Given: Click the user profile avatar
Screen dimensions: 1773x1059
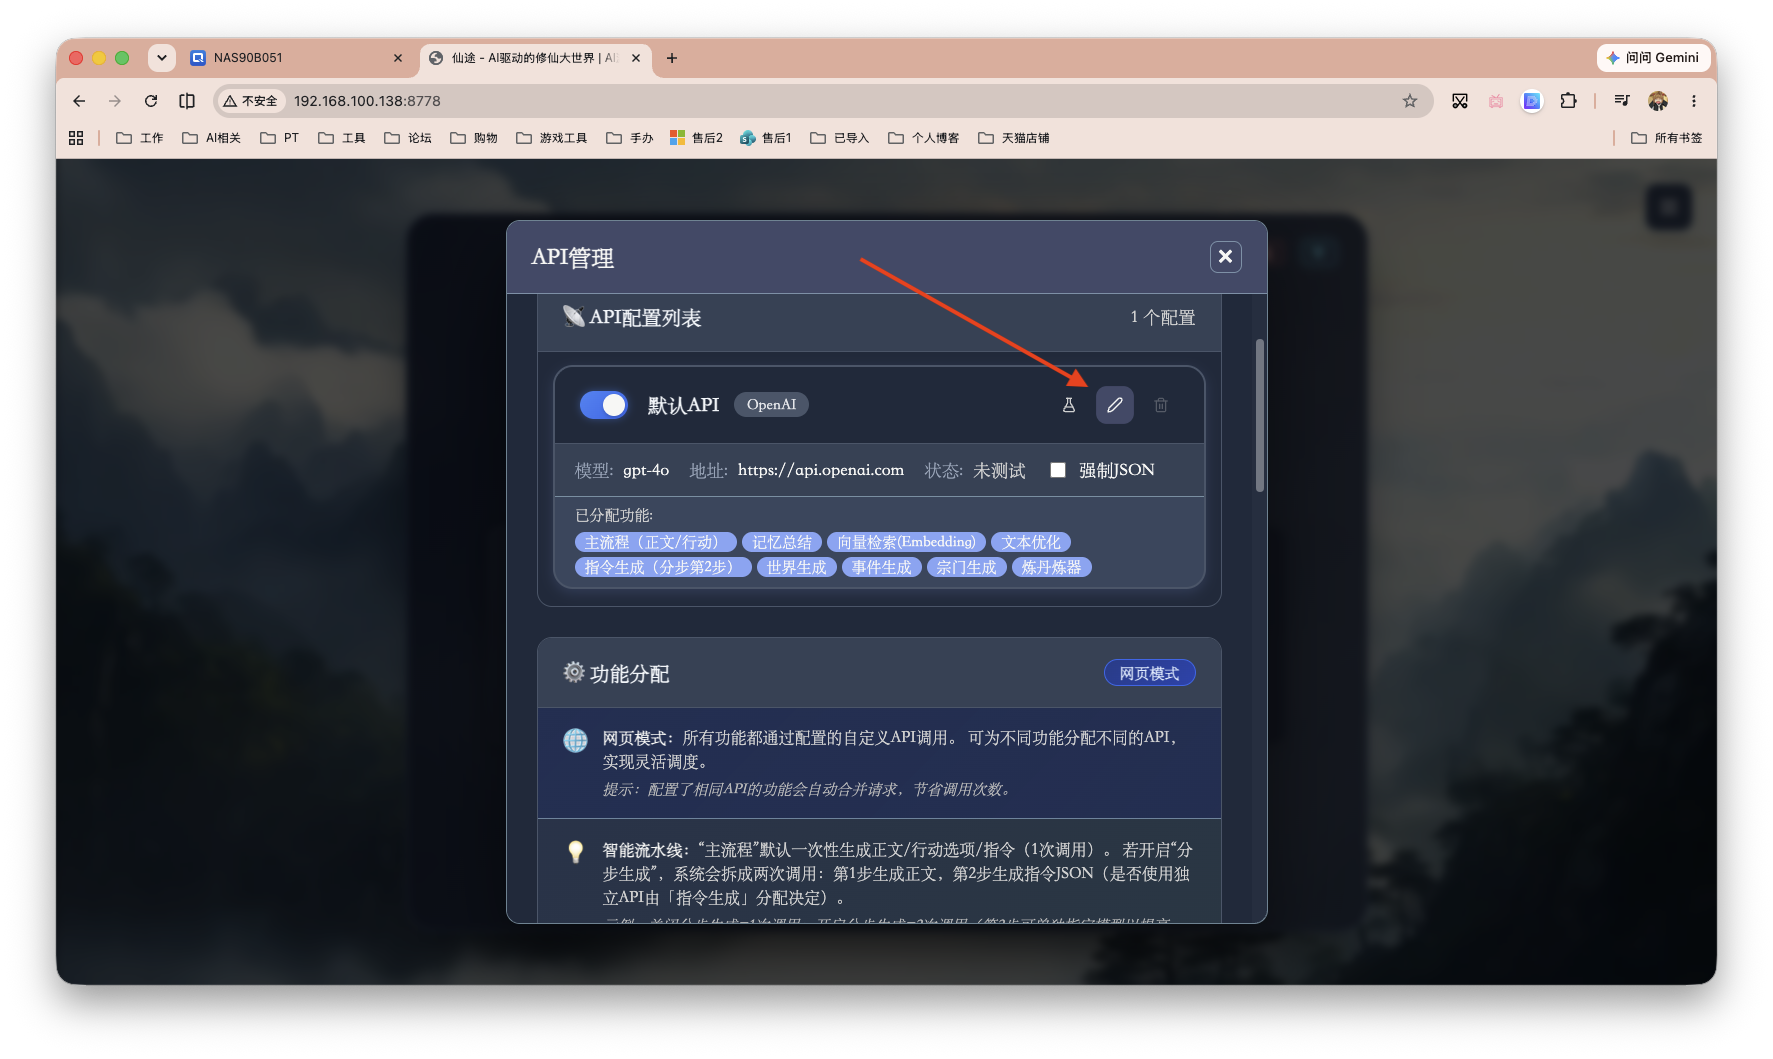Looking at the screenshot, I should click(1658, 101).
